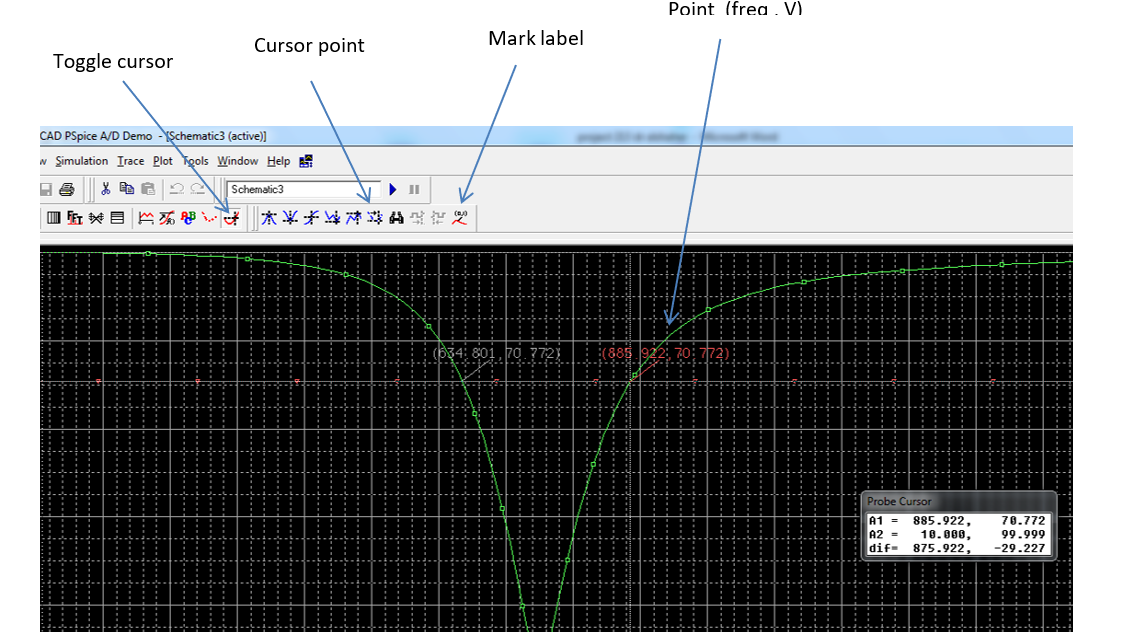Click the Cut scissors icon
The width and height of the screenshot is (1123, 636).
(106, 188)
